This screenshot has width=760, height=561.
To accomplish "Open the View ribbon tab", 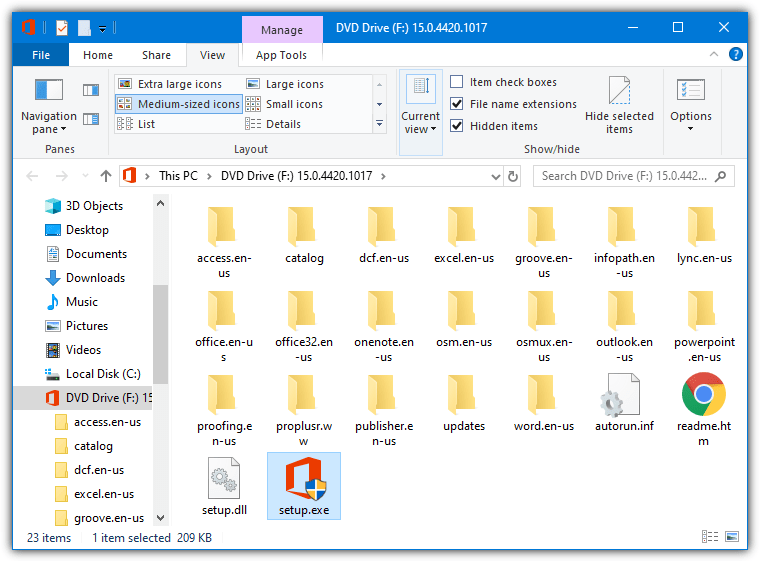I will [x=212, y=55].
